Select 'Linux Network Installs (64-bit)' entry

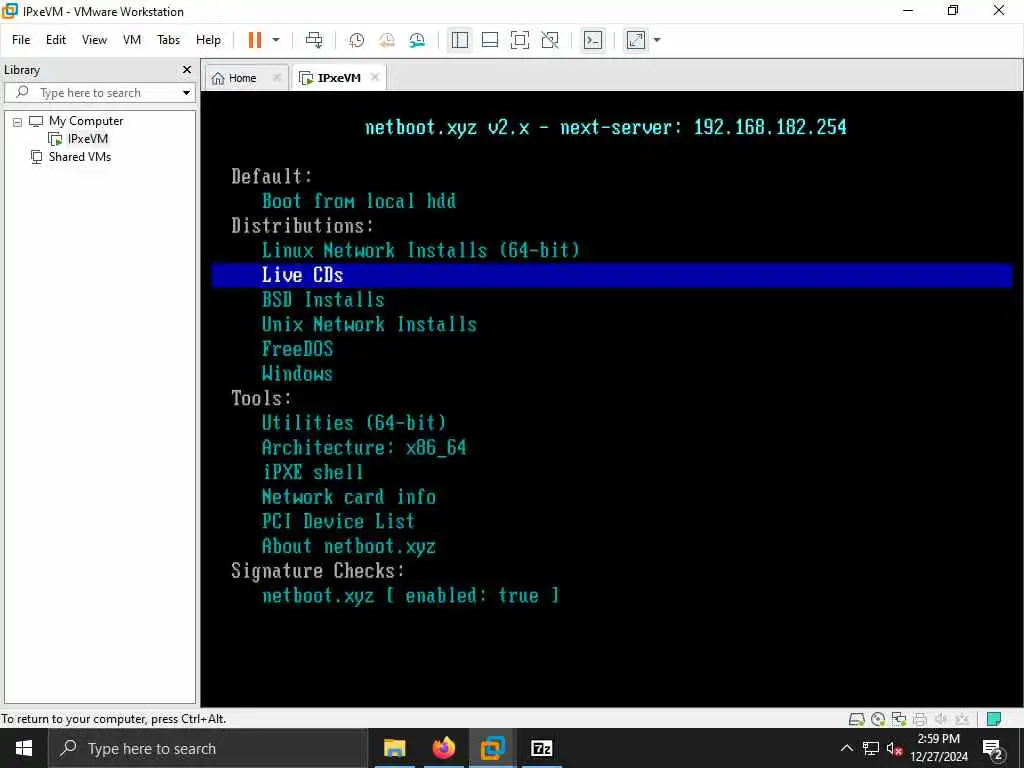click(421, 250)
